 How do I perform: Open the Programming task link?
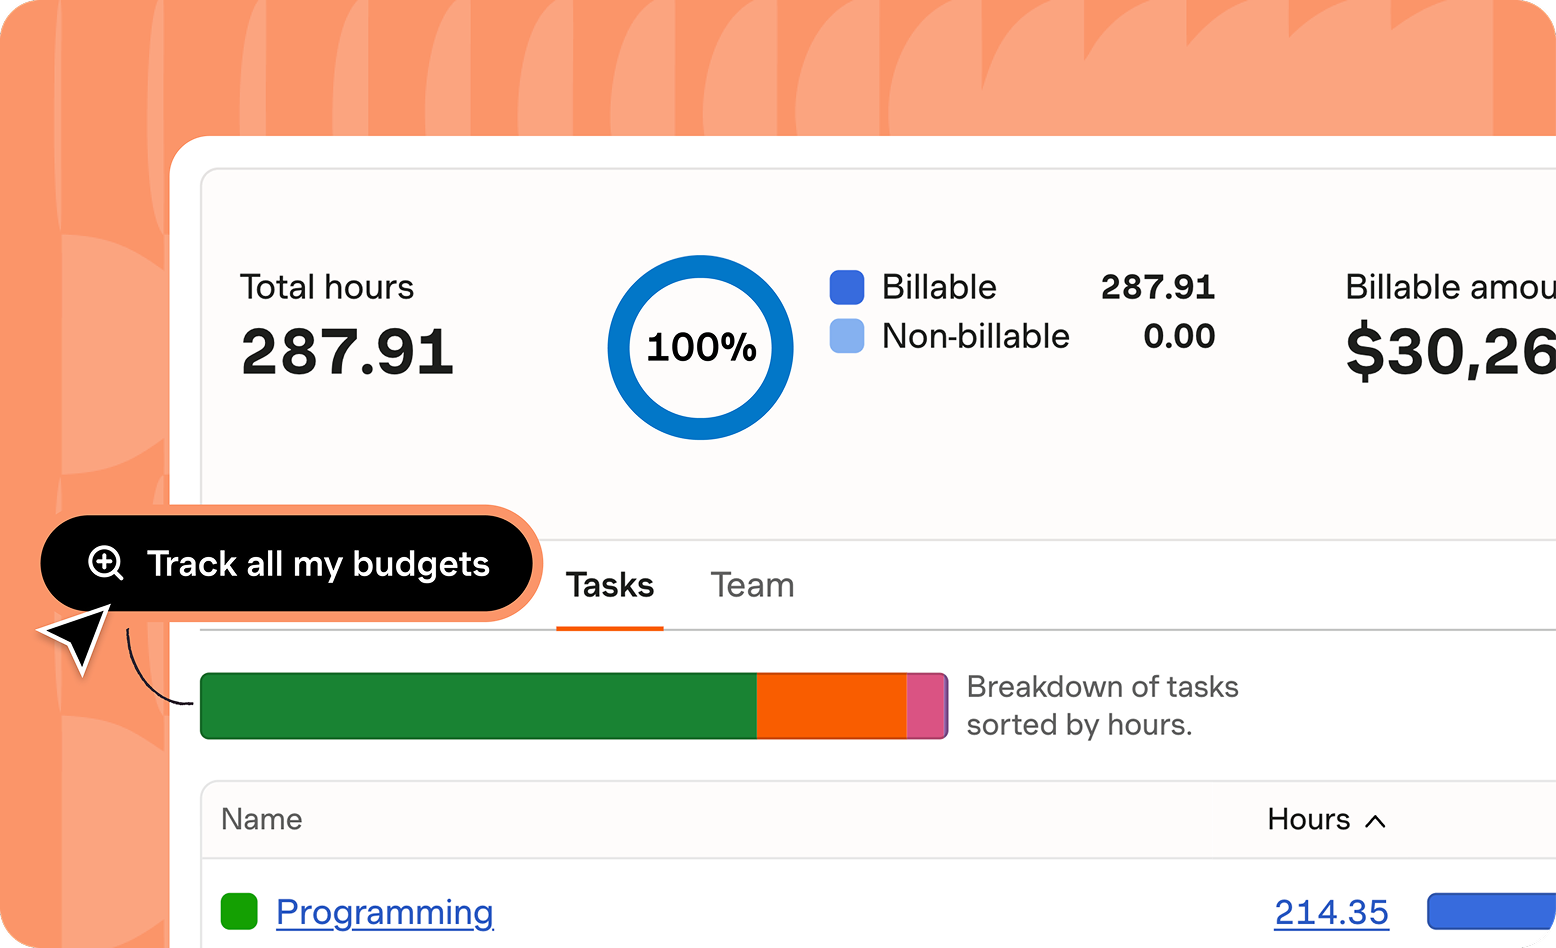(x=385, y=912)
